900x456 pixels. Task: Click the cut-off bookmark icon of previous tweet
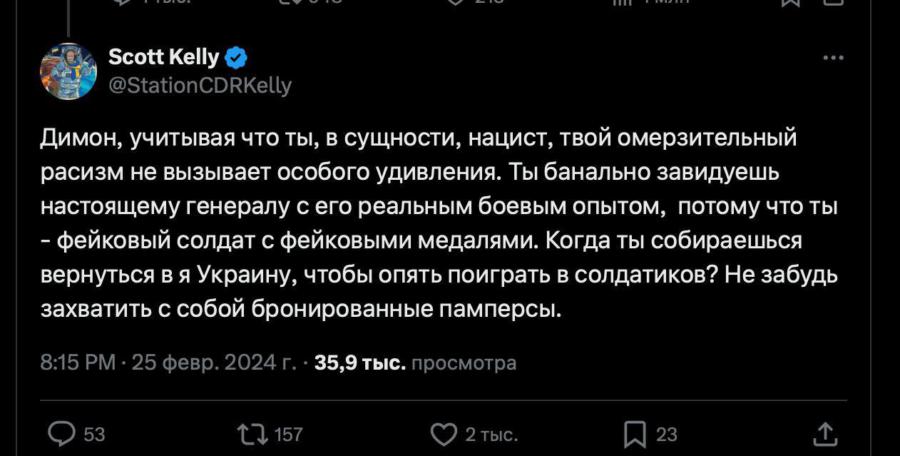click(790, 3)
